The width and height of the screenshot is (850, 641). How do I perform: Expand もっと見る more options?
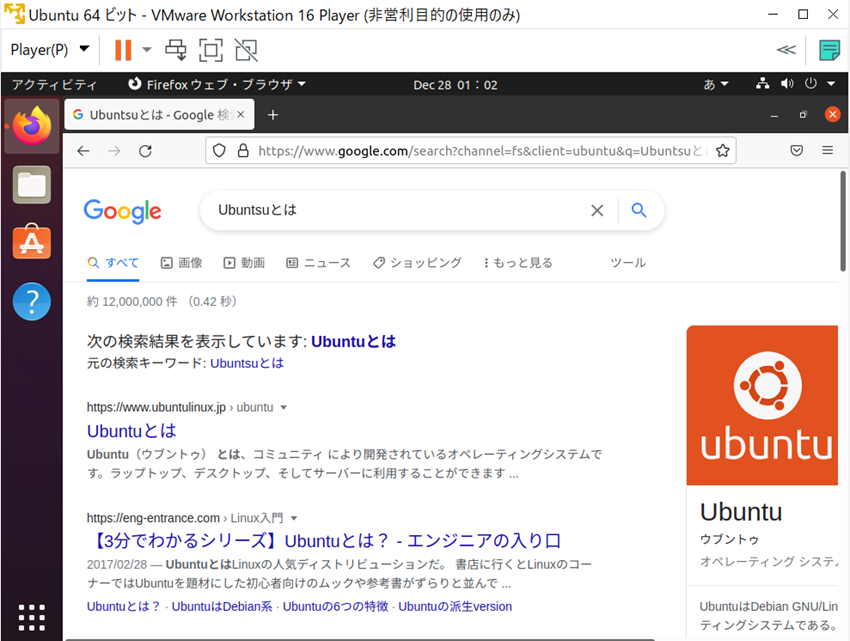point(518,263)
